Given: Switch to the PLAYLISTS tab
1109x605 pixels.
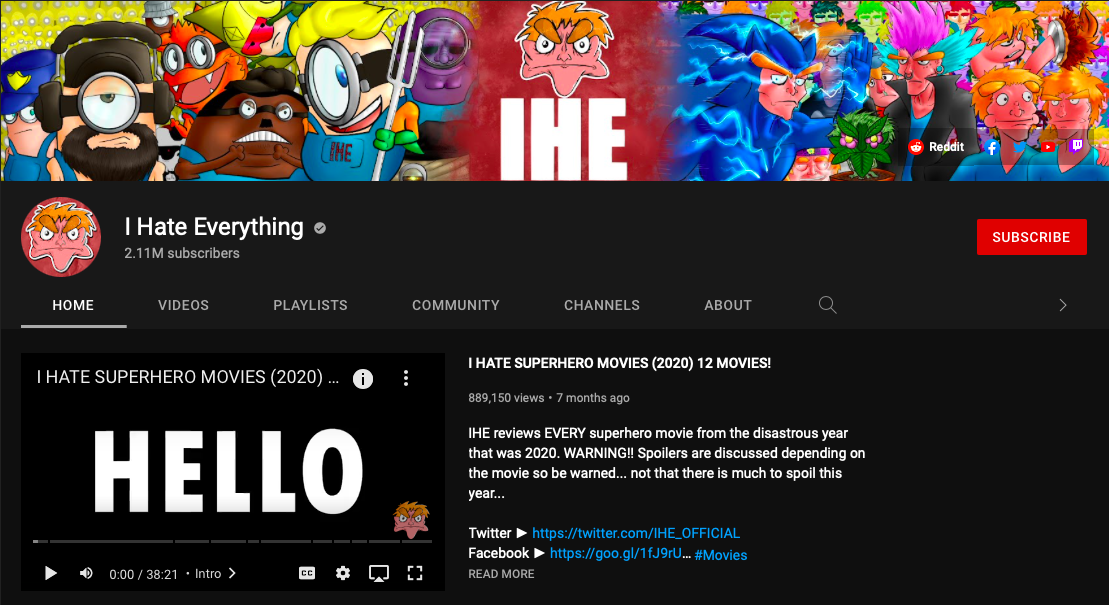Looking at the screenshot, I should click(310, 305).
